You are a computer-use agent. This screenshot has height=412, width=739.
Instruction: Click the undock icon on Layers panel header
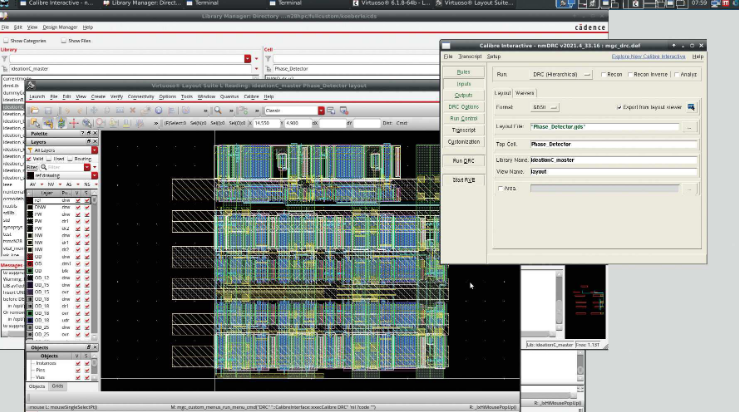pyautogui.click(x=88, y=141)
